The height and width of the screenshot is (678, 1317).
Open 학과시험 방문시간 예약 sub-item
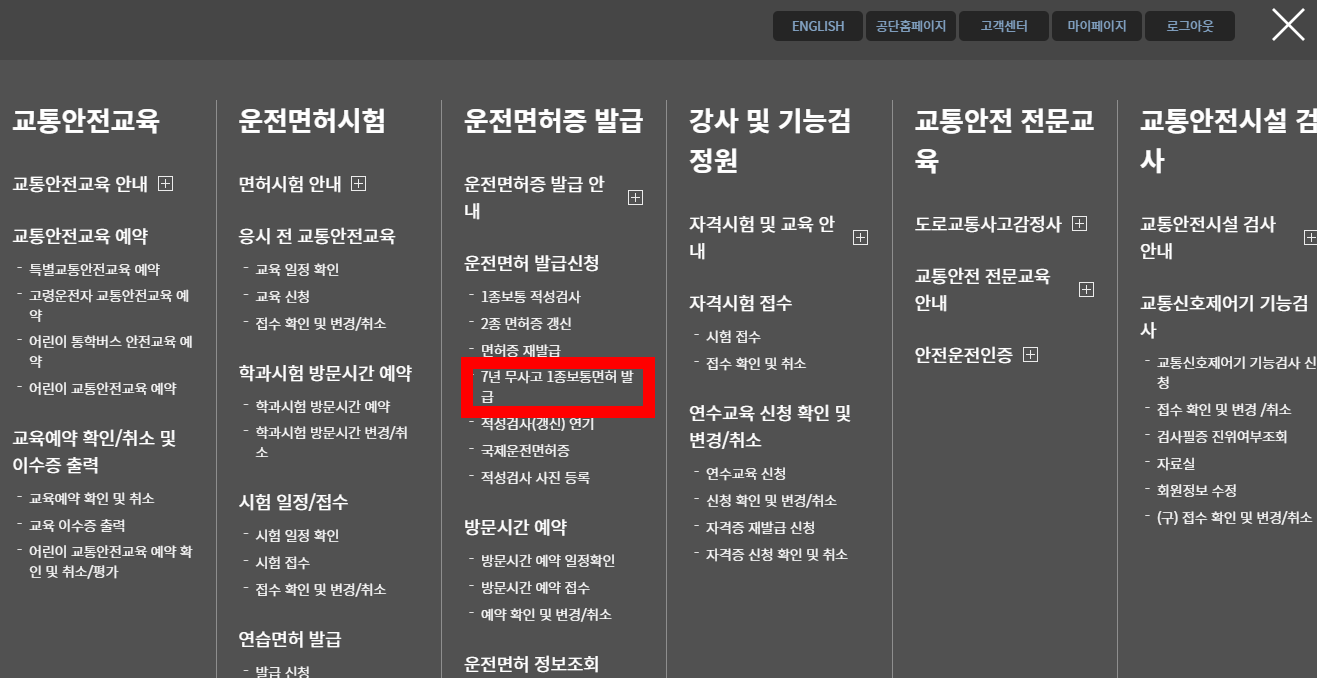pos(323,407)
